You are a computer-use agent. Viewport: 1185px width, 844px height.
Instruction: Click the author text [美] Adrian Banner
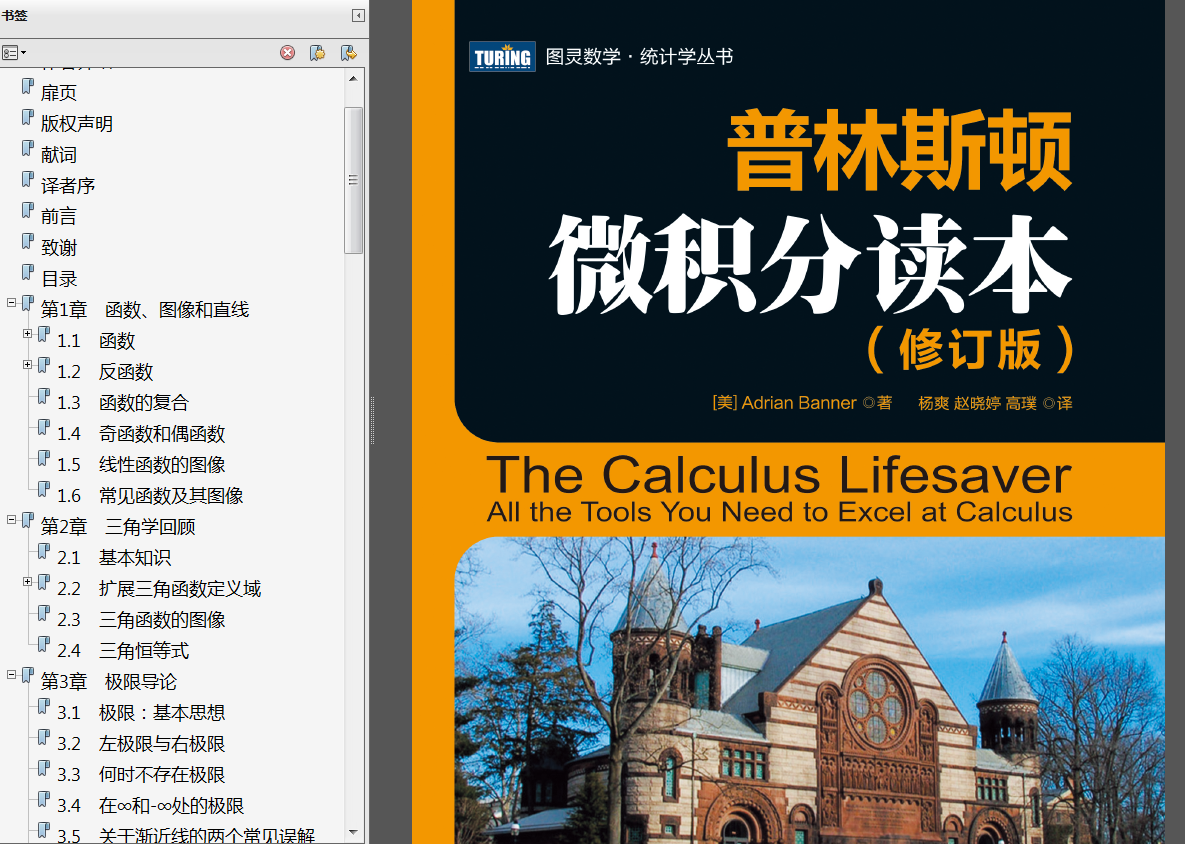coord(784,403)
